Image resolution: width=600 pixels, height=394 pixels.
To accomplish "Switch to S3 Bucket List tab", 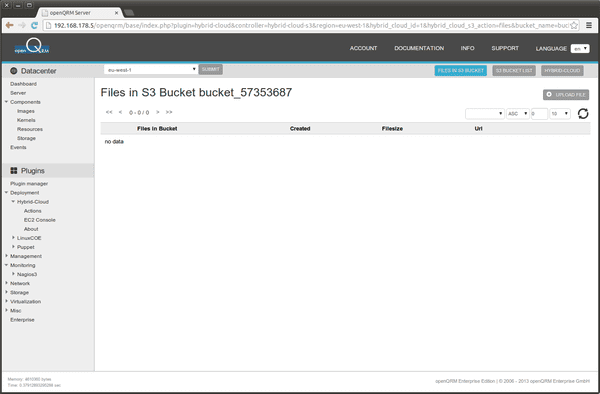I will pos(514,71).
